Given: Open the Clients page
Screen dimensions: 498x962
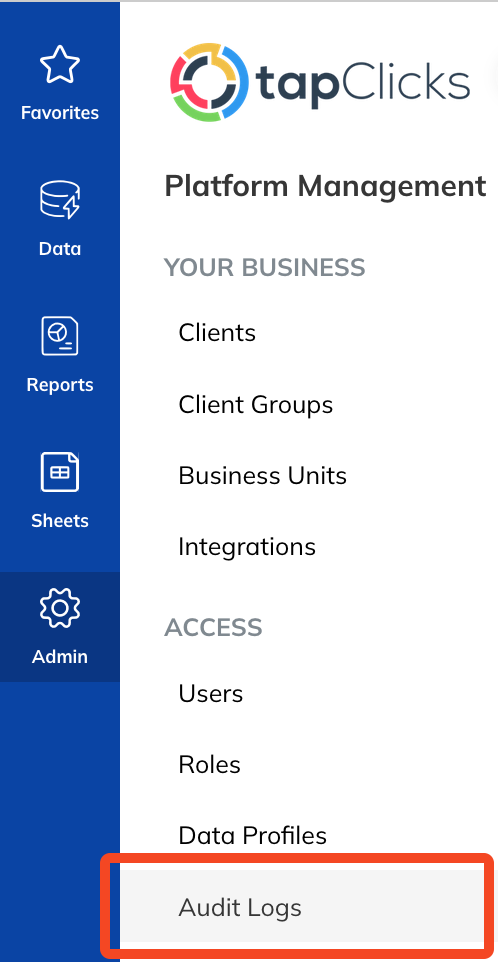Looking at the screenshot, I should click(217, 333).
